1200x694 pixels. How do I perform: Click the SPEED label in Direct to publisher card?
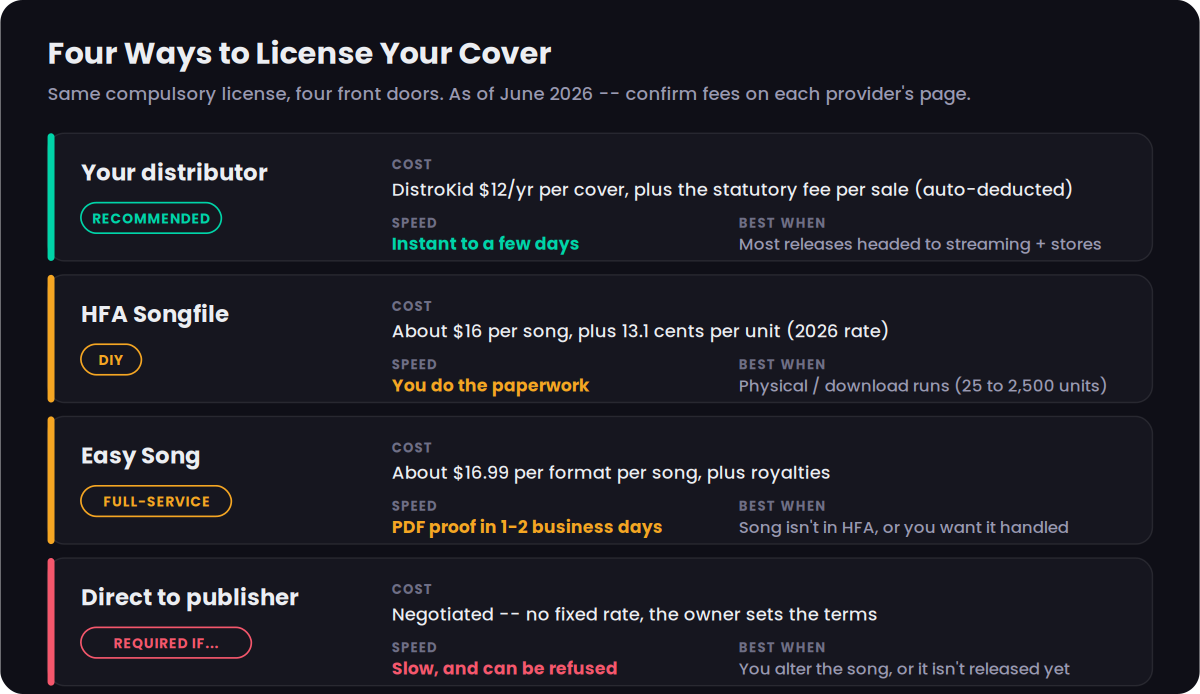pyautogui.click(x=414, y=648)
